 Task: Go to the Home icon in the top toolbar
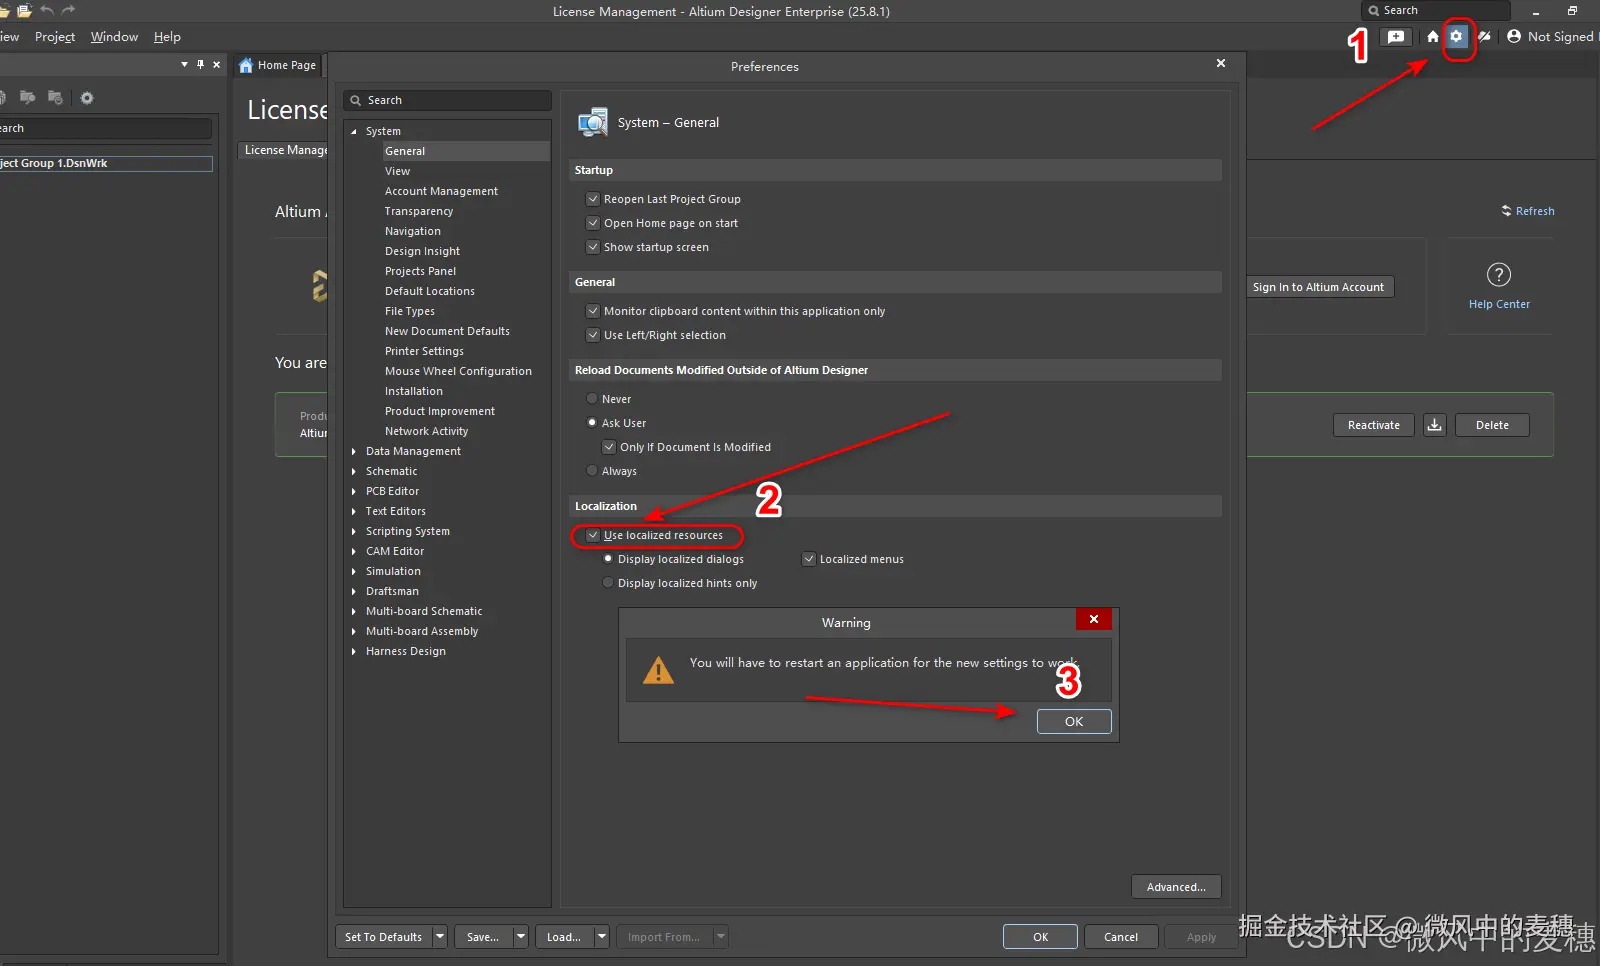[x=1433, y=36]
